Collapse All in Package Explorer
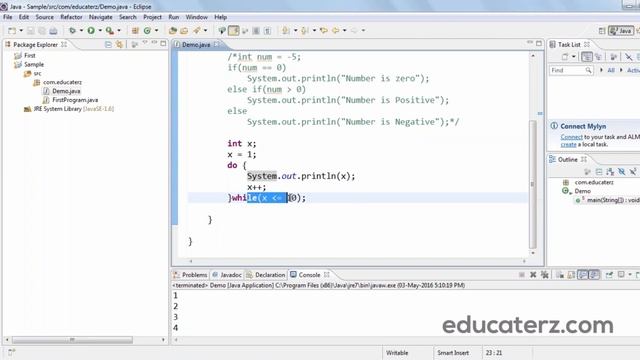This screenshot has height=360, width=640. pos(108,44)
